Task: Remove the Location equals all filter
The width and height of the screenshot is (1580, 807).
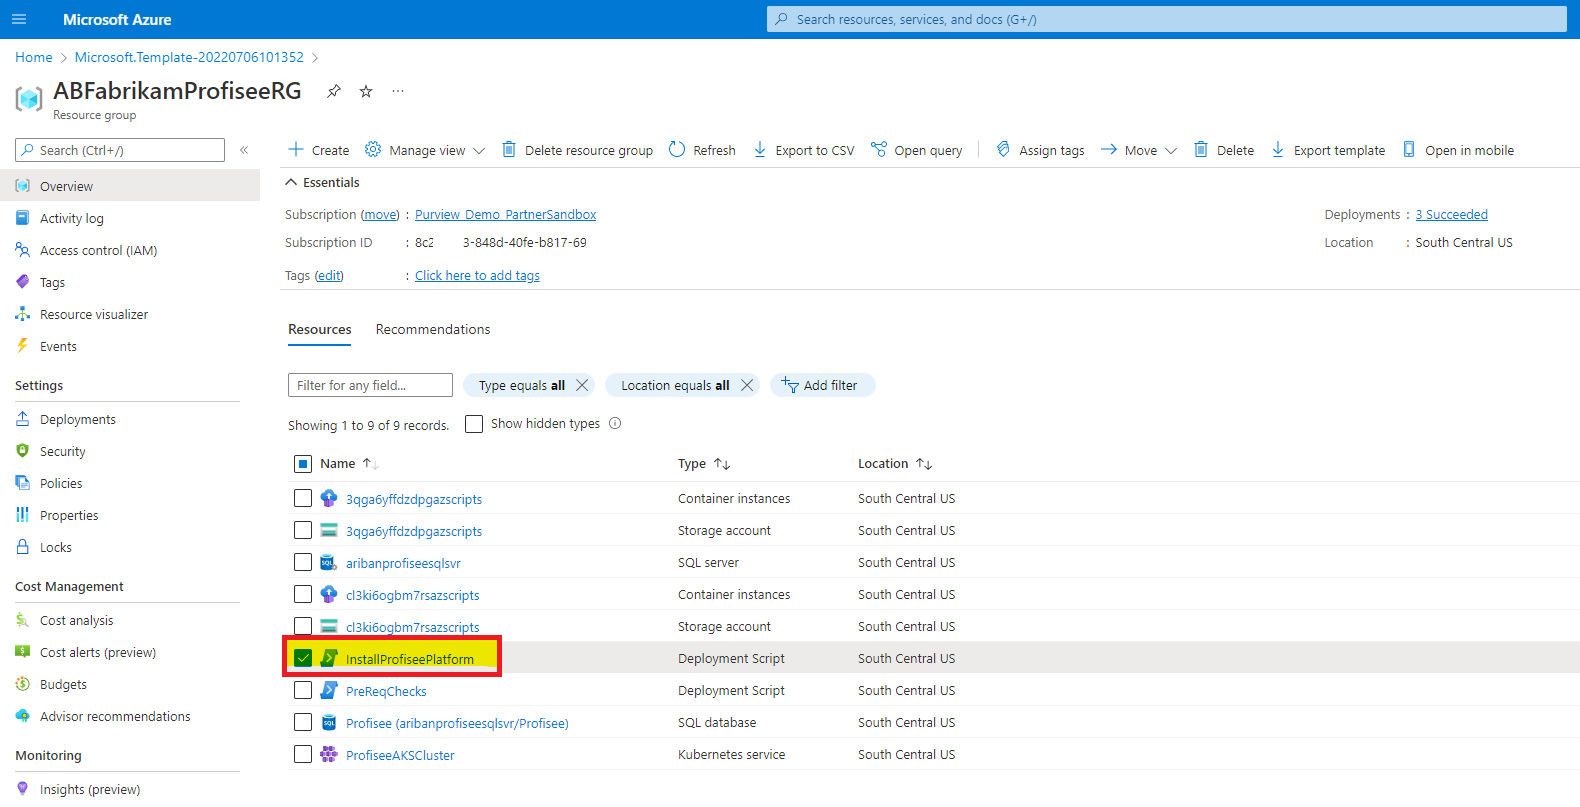Action: tap(747, 385)
